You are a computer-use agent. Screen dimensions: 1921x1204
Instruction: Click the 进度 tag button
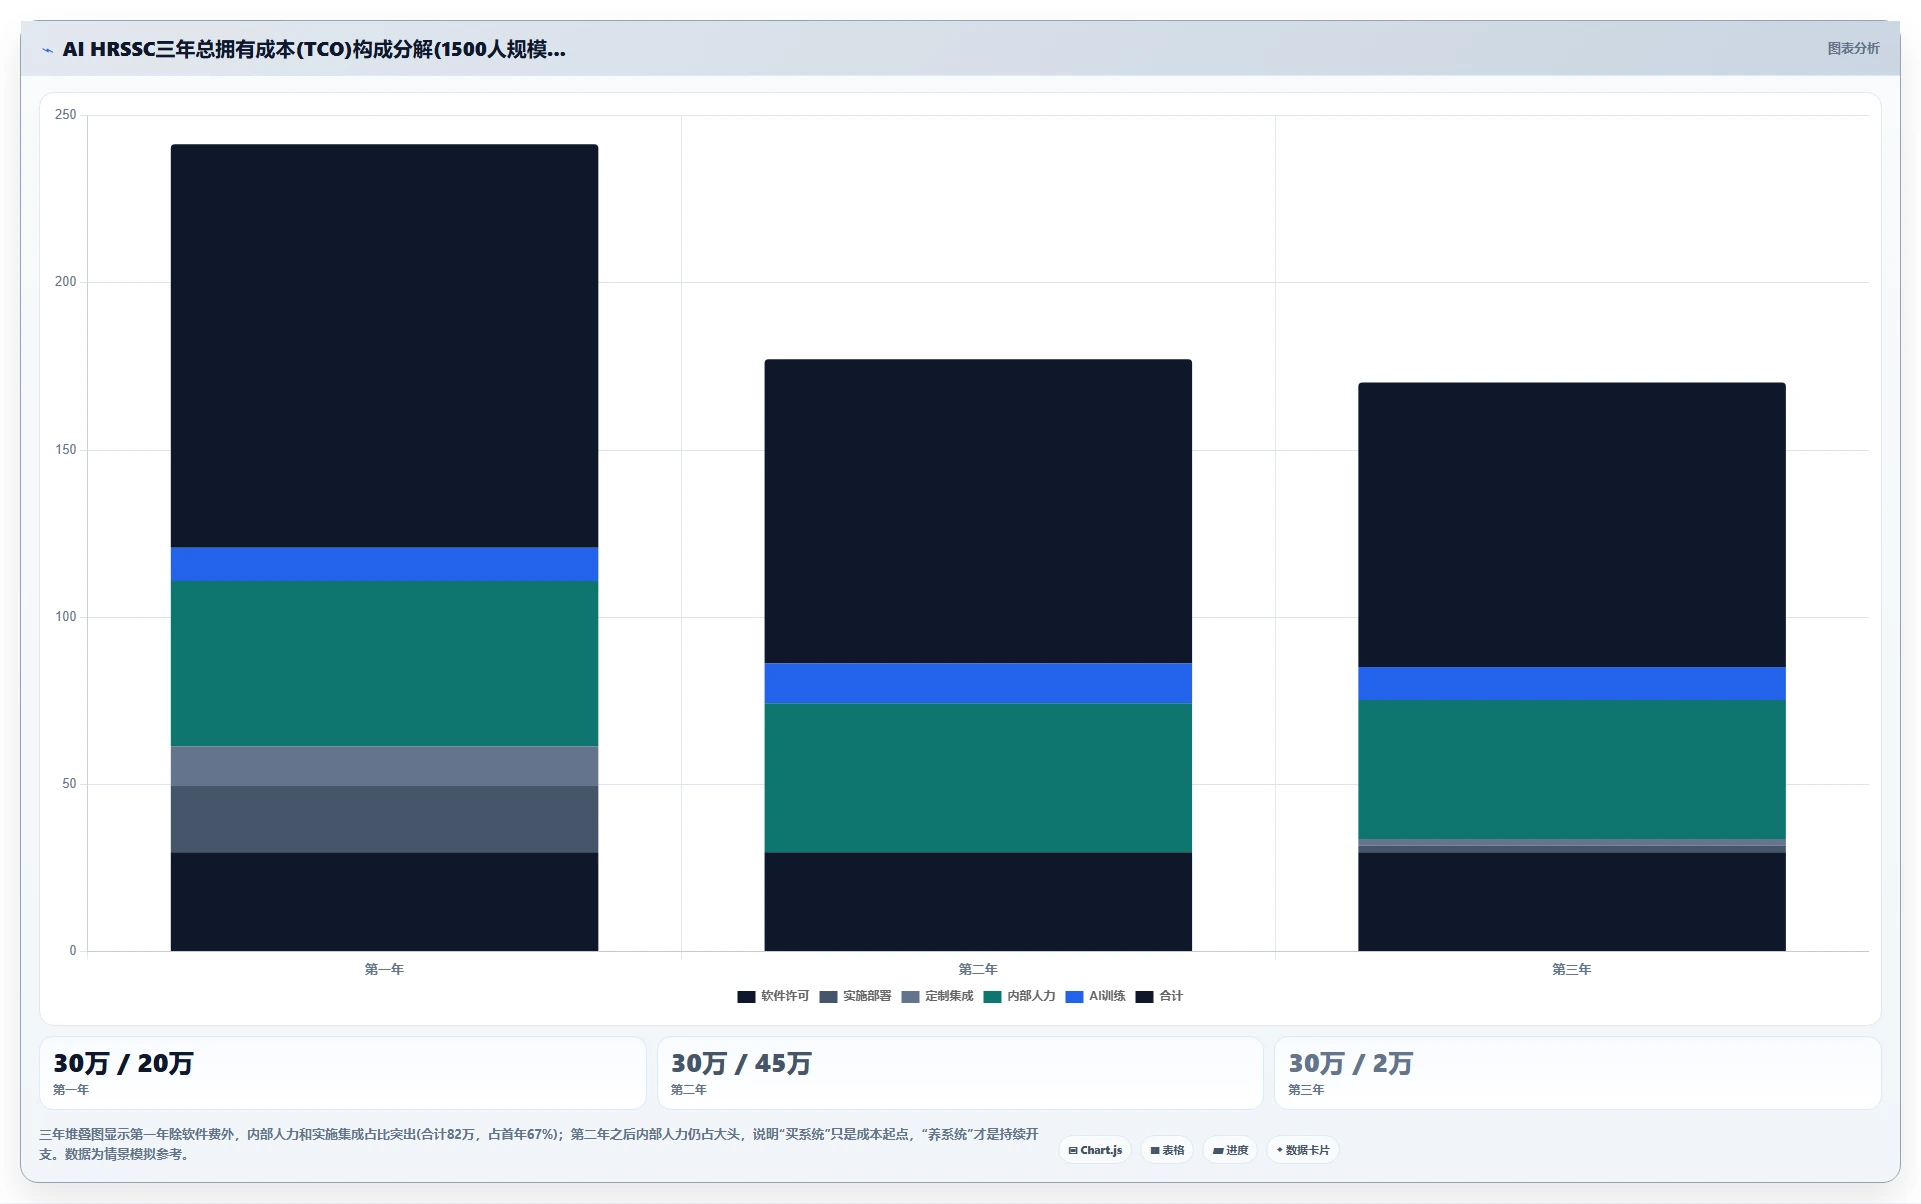pos(1230,1150)
